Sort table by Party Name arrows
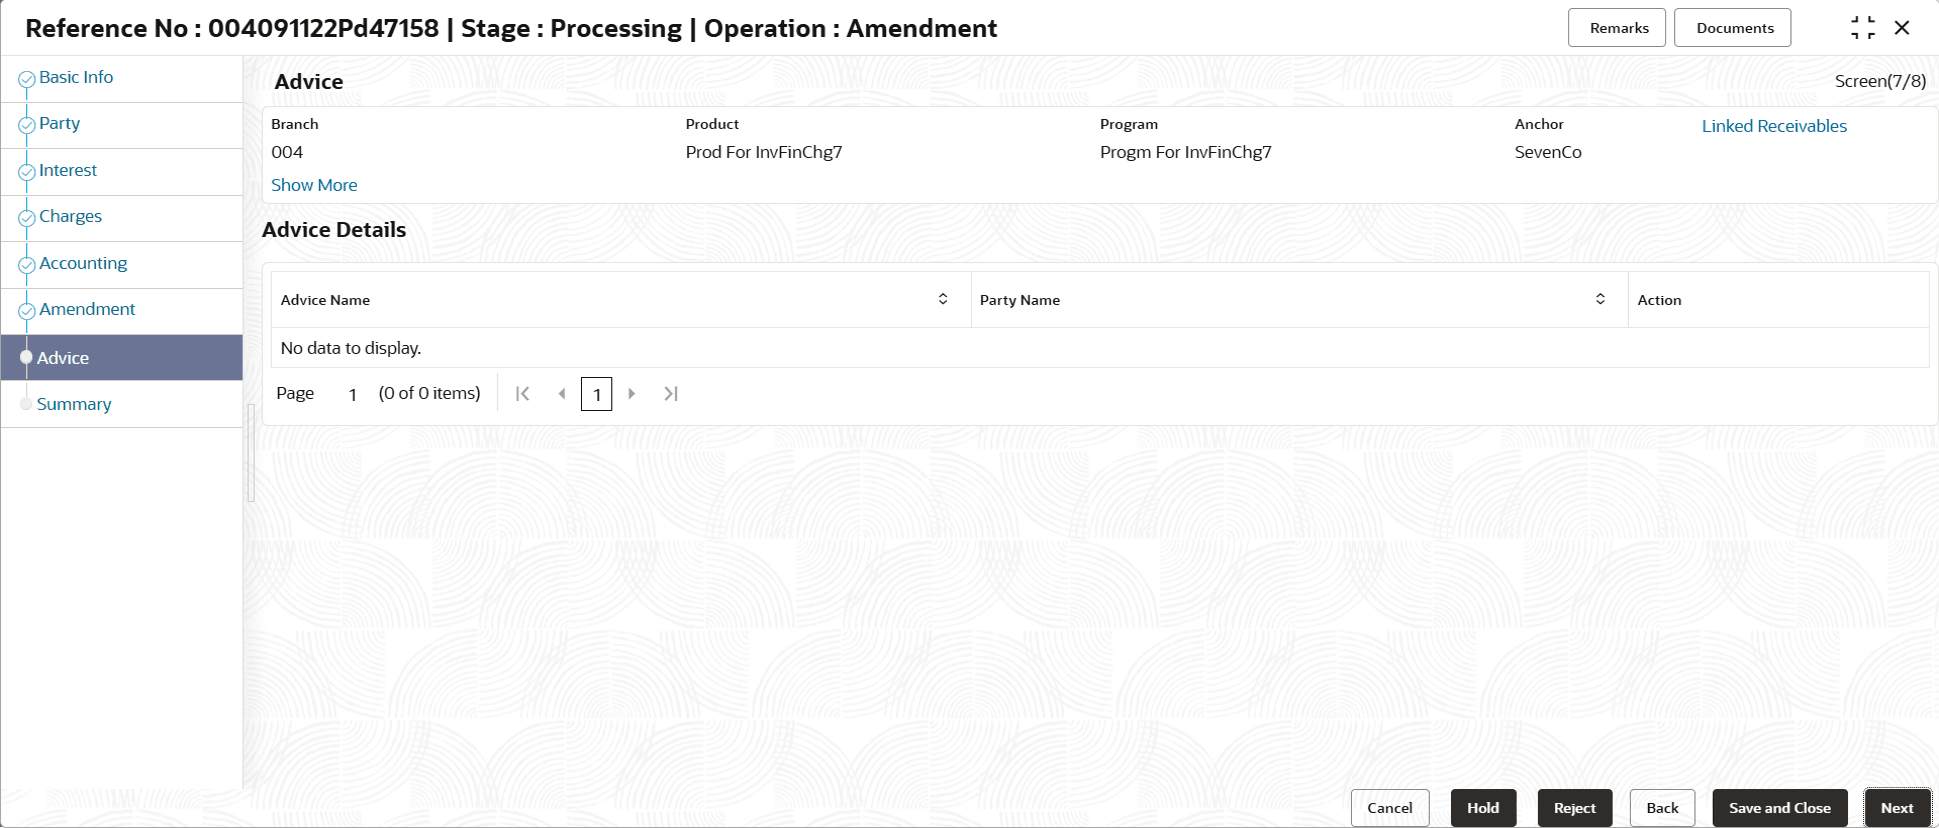1939x828 pixels. [x=1600, y=299]
